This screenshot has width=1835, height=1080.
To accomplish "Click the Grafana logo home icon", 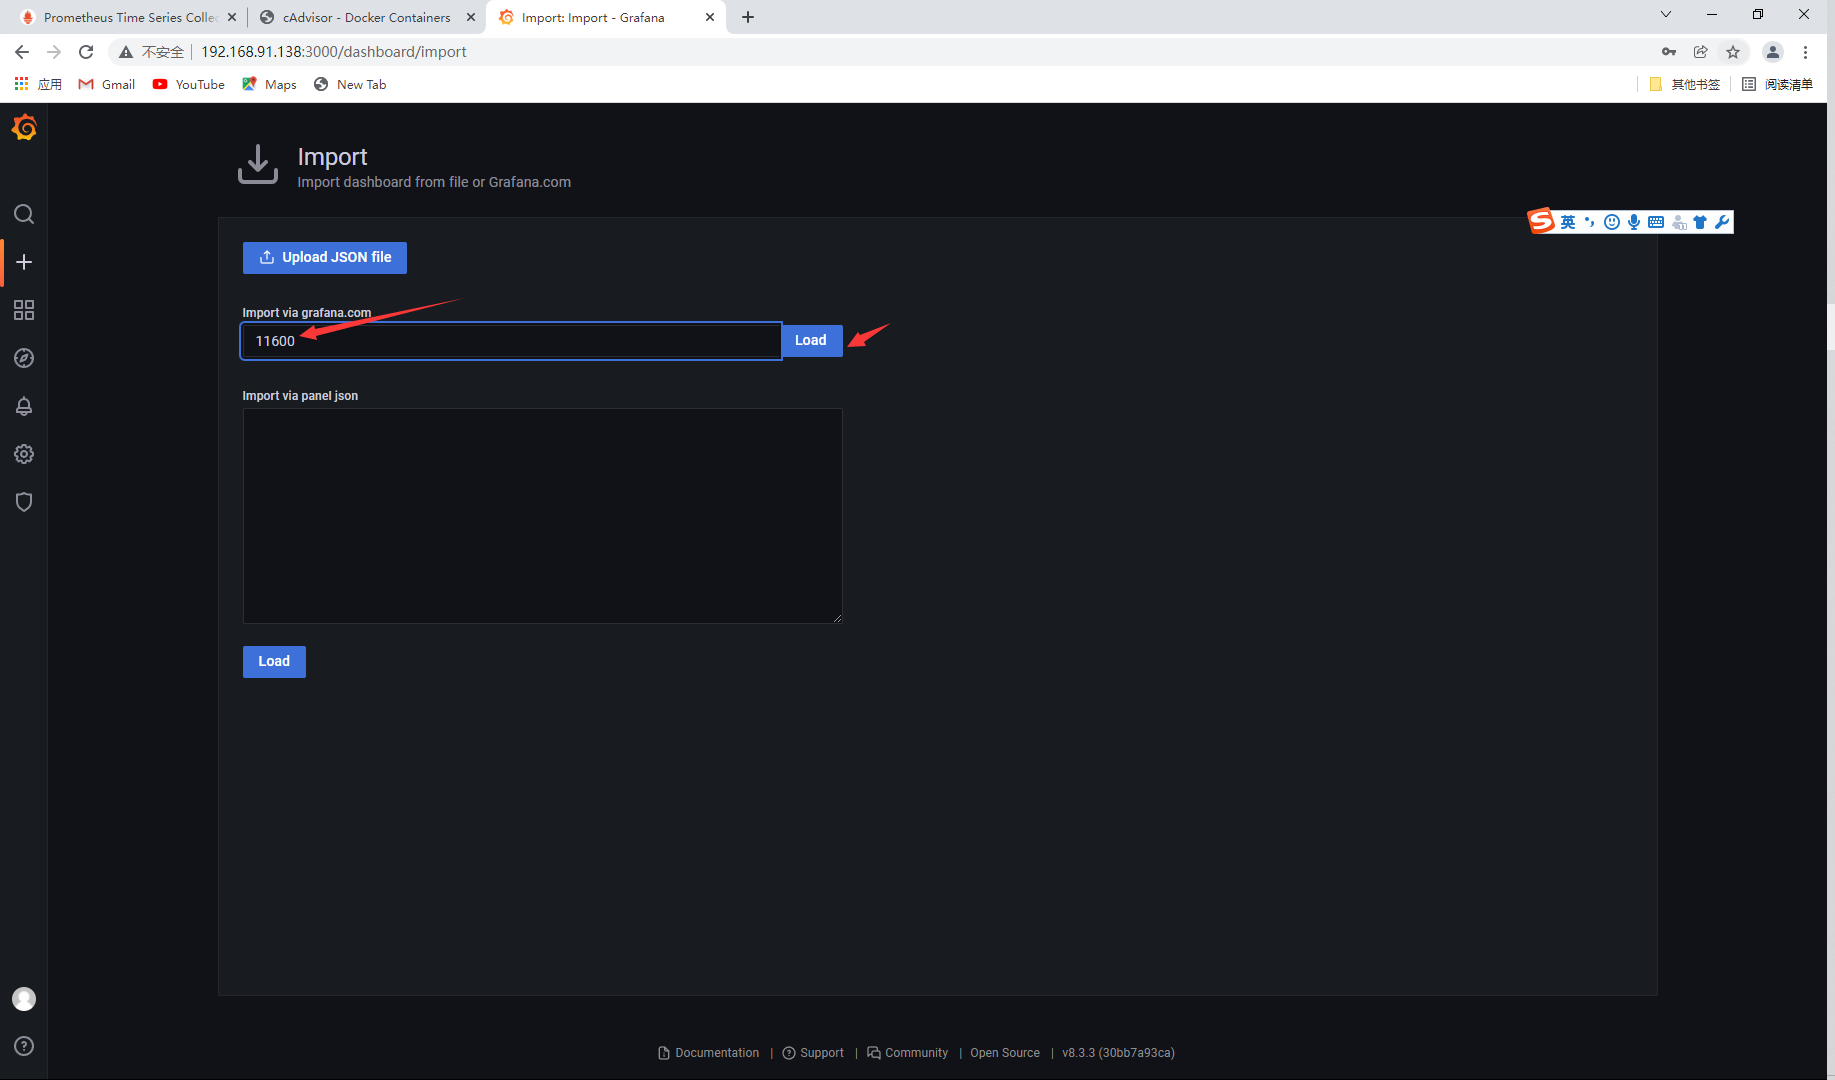I will pos(24,128).
